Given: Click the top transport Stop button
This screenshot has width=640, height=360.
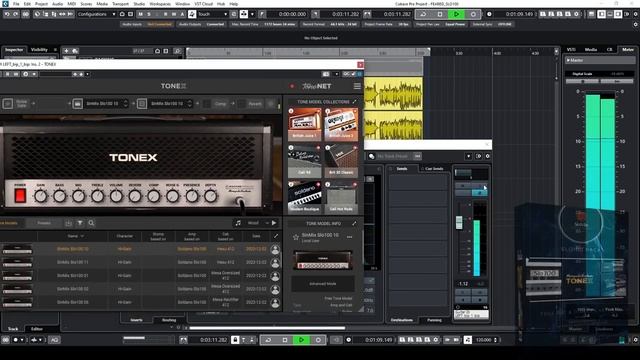Looking at the screenshot, I should (x=440, y=14).
